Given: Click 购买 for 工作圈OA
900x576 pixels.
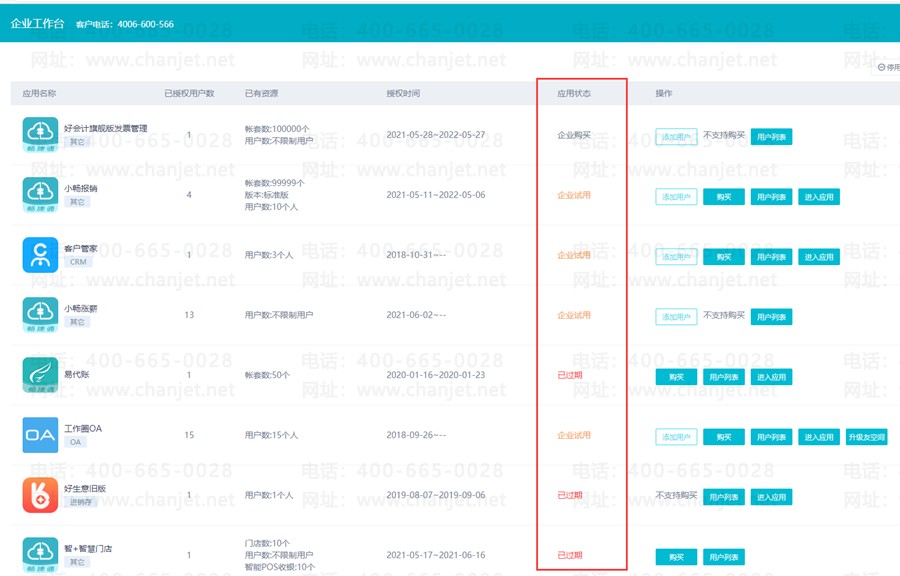Looking at the screenshot, I should tap(724, 437).
